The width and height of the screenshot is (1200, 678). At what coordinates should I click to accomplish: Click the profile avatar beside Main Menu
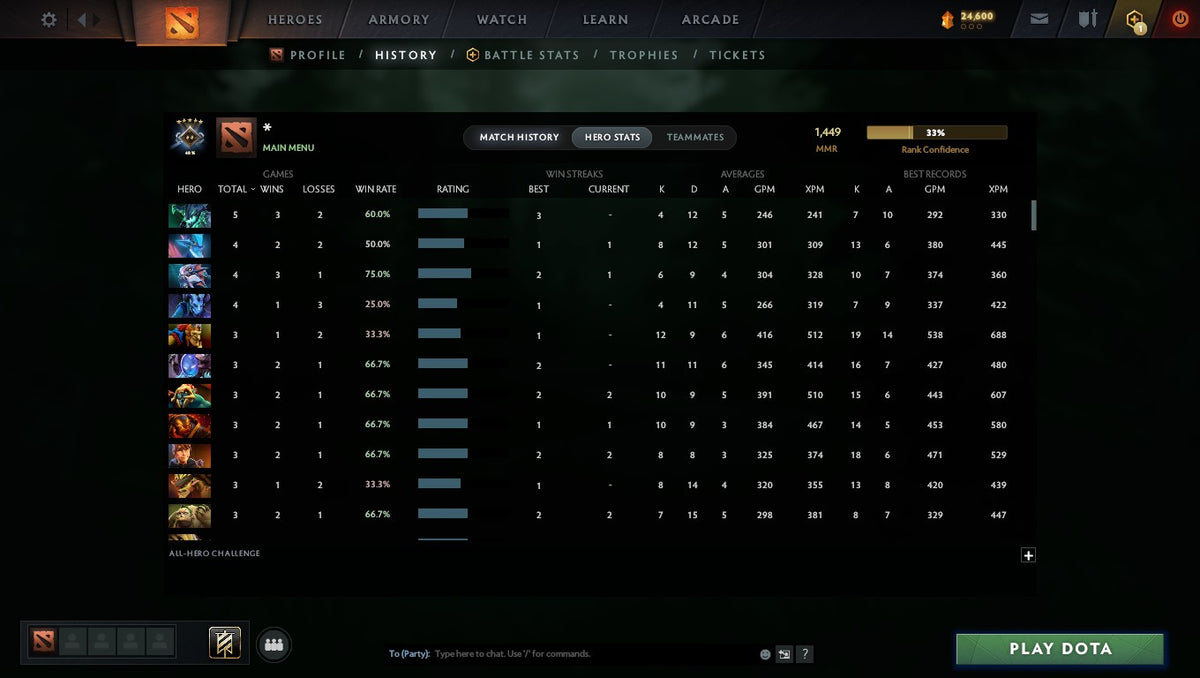click(236, 137)
